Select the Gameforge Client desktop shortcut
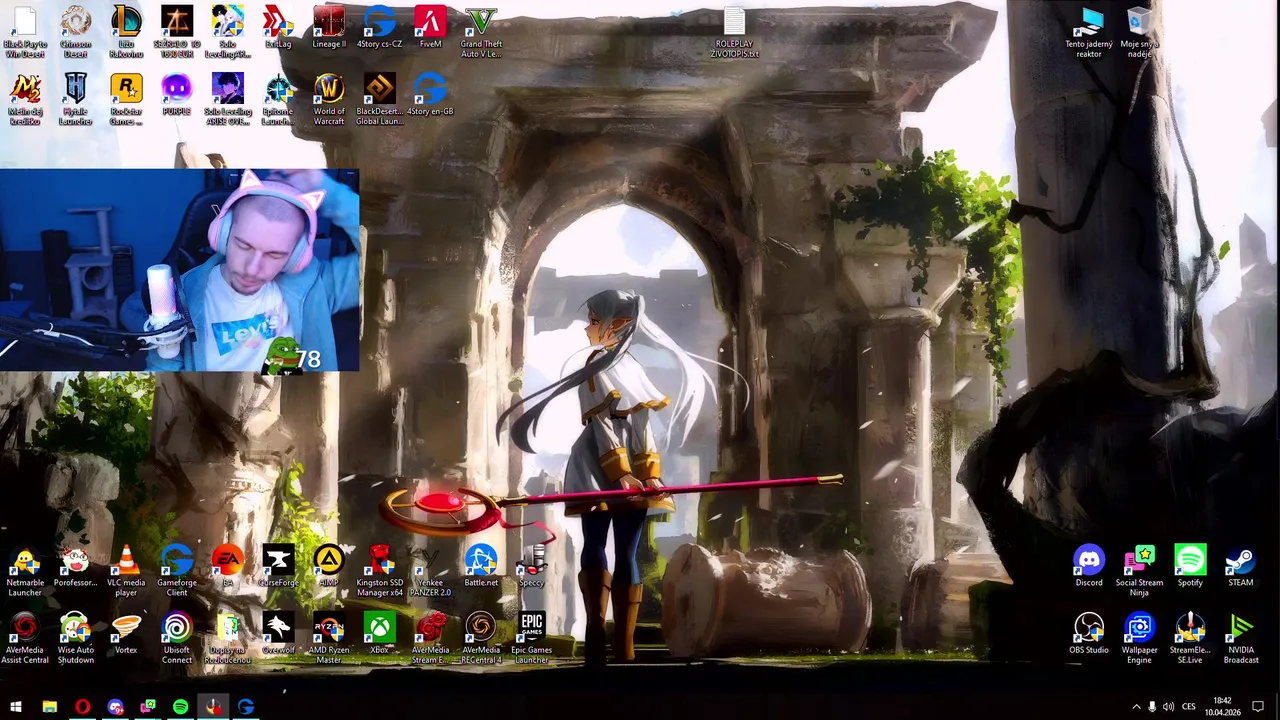Viewport: 1280px width, 720px height. tap(176, 571)
